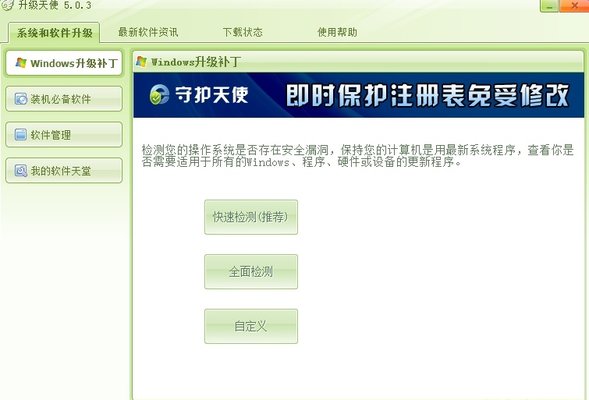589x400 pixels.
Task: Click the window icon beside 软件管理
Action: 21,134
